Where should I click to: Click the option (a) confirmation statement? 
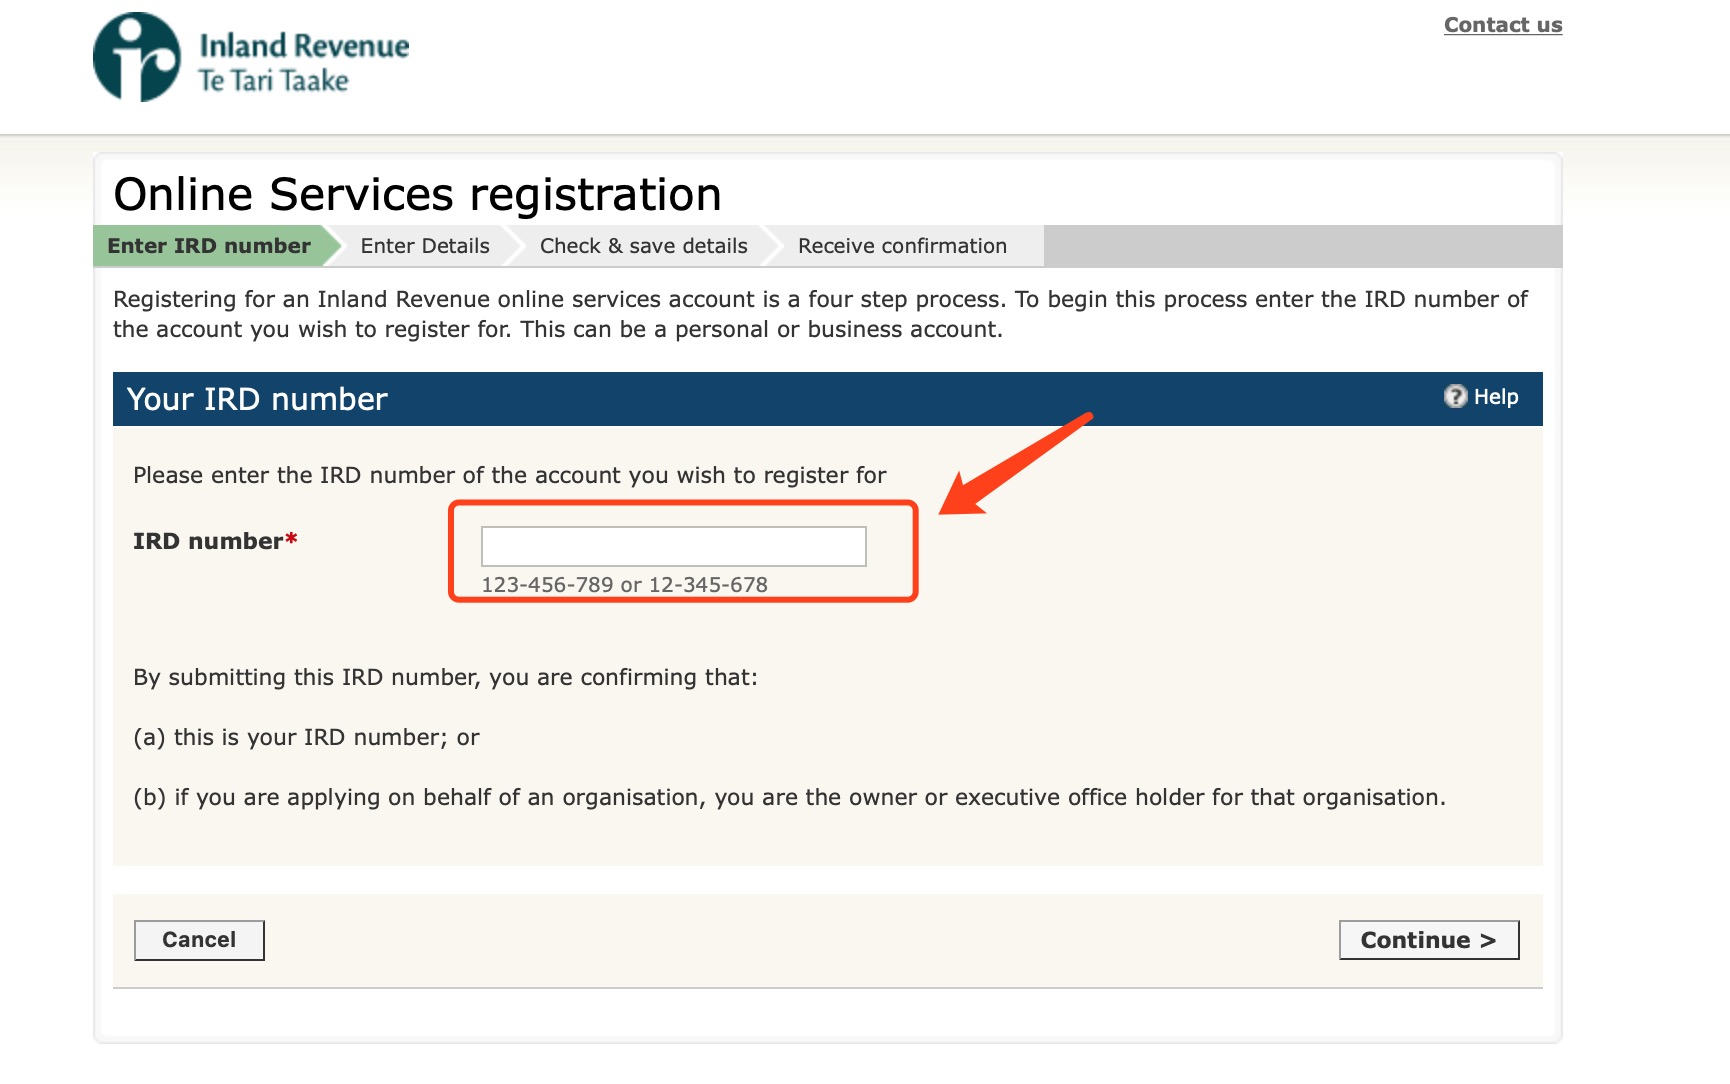pos(306,737)
